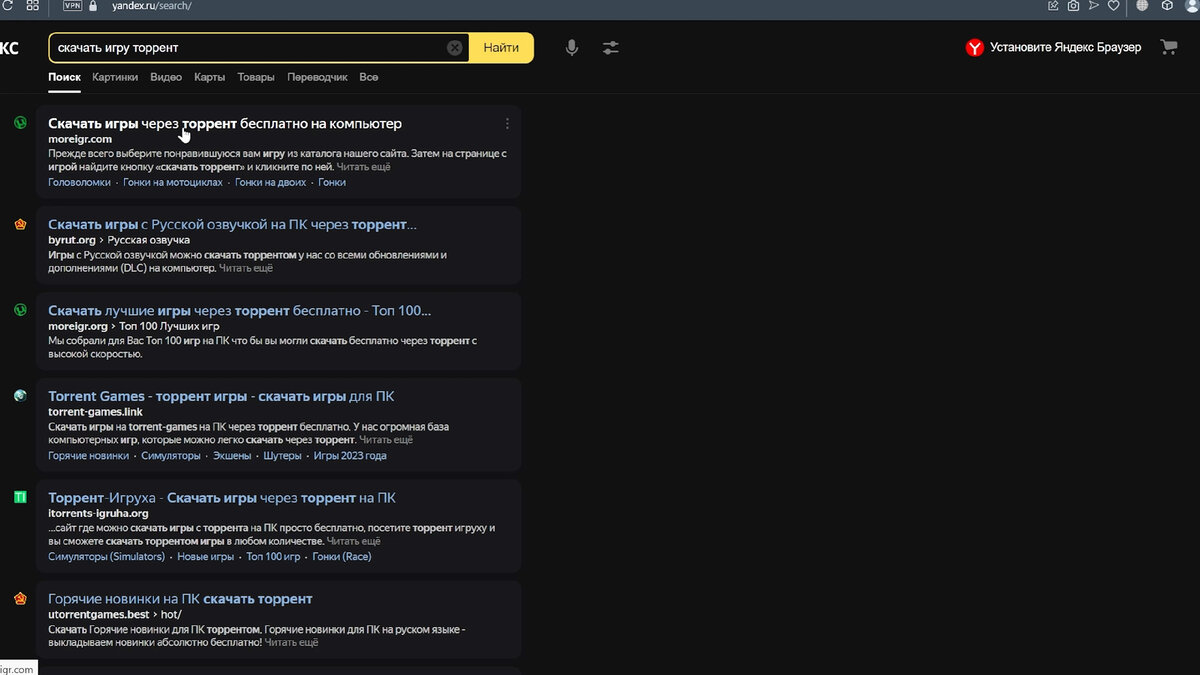Click the padlock site security icon

click(x=94, y=6)
